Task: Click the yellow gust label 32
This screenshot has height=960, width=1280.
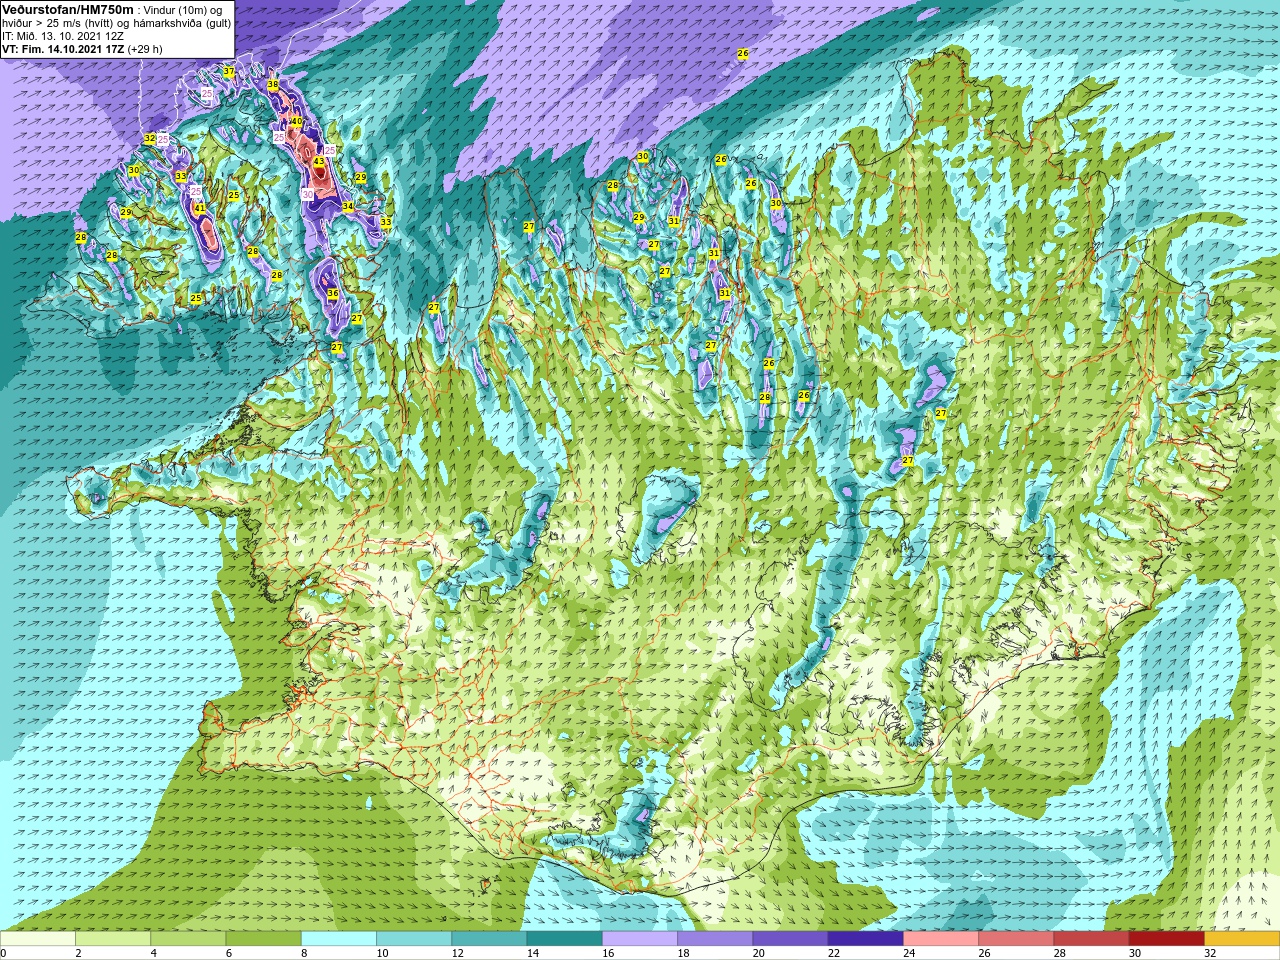Action: 150,138
